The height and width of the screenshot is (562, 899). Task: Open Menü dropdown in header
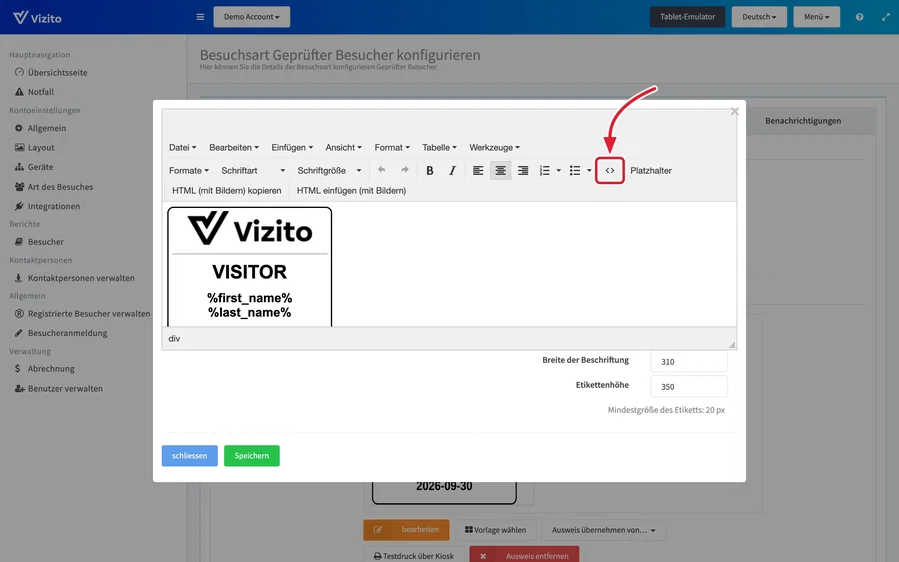coord(816,17)
